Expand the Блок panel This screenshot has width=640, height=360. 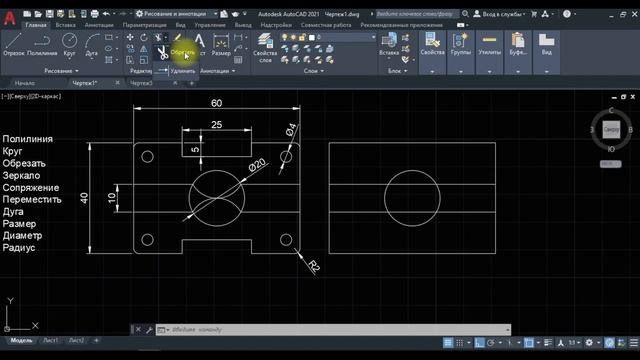[x=398, y=71]
